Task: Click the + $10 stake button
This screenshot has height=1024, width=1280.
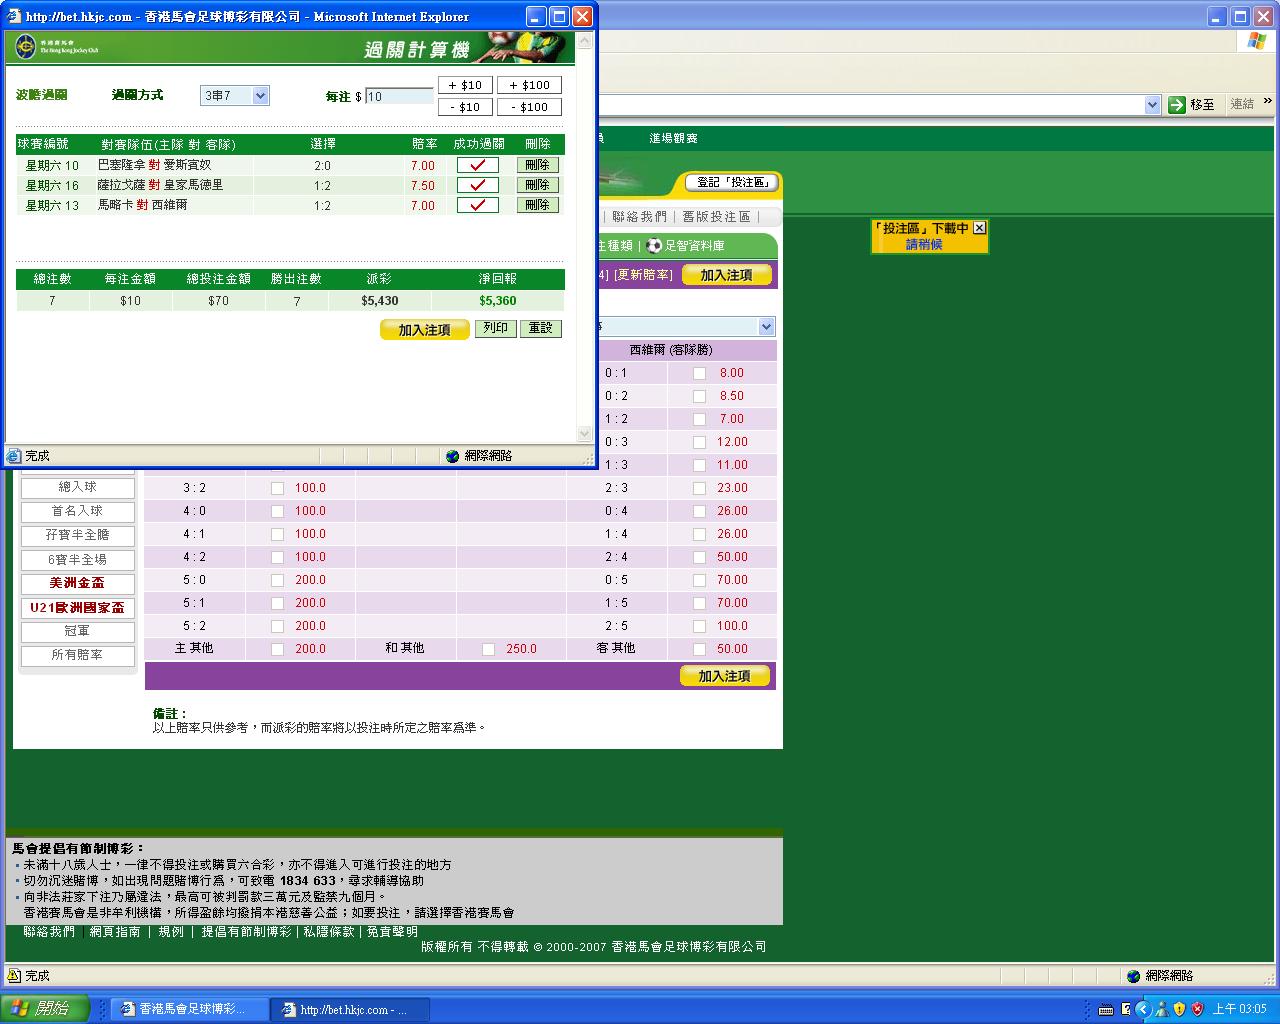Action: pos(465,85)
